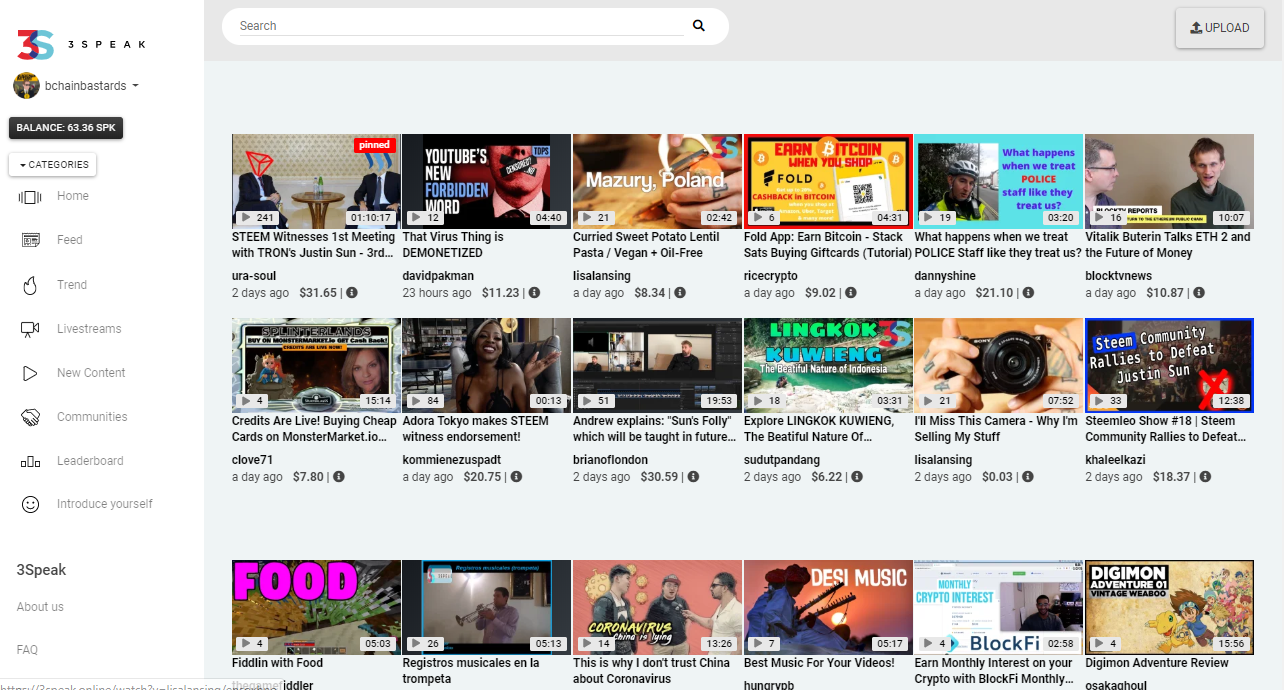This screenshot has height=690, width=1284.
Task: Expand the Categories dropdown
Action: click(x=53, y=165)
